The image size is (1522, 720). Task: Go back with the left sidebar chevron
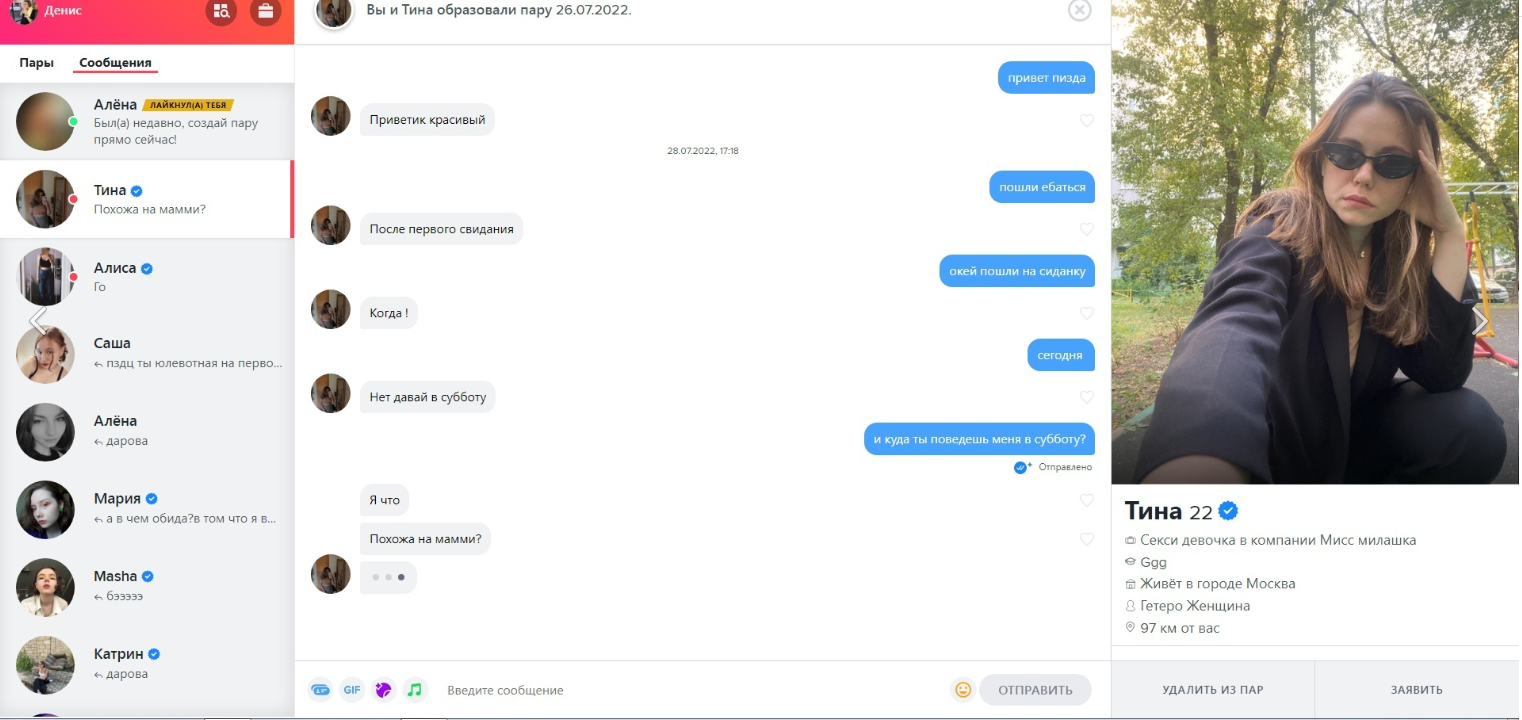tap(38, 320)
